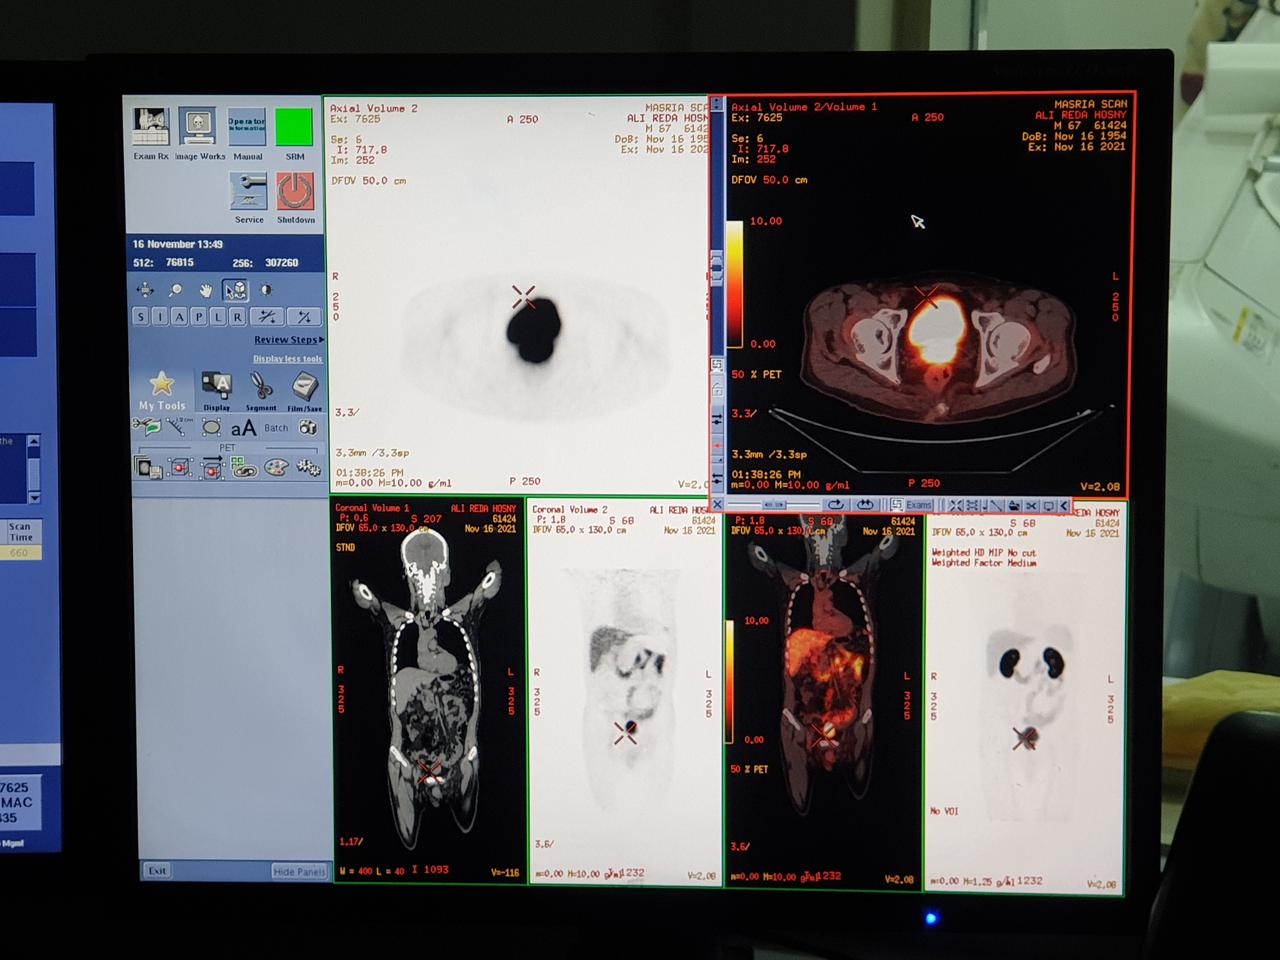The width and height of the screenshot is (1280, 960).
Task: Select the aA text annotation tool
Action: pyautogui.click(x=244, y=427)
